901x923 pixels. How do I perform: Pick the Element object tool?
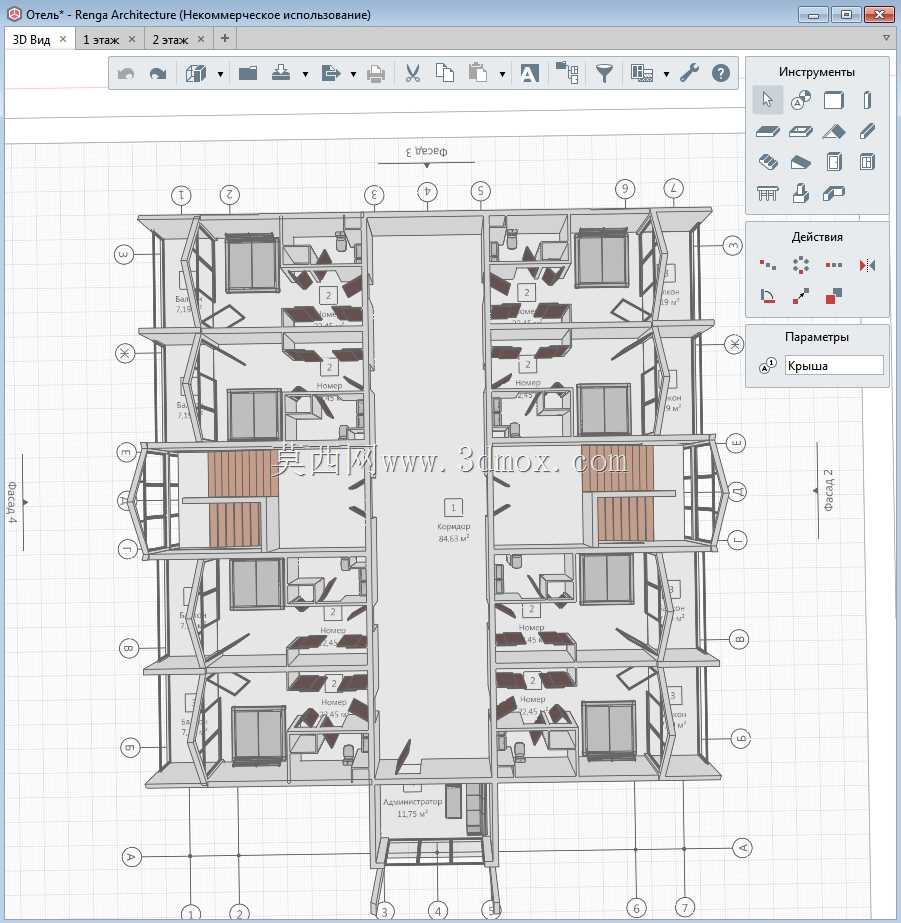[800, 193]
